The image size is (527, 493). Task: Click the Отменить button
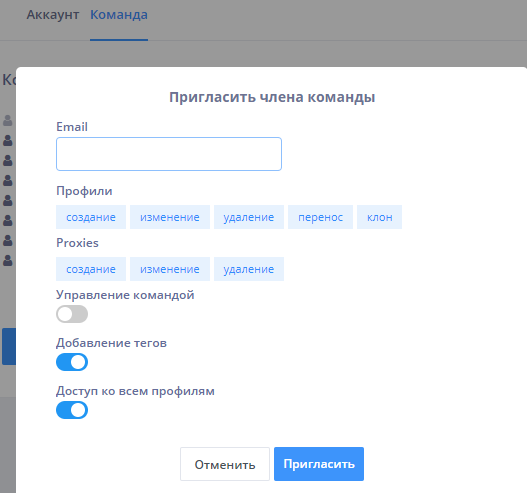pos(225,464)
